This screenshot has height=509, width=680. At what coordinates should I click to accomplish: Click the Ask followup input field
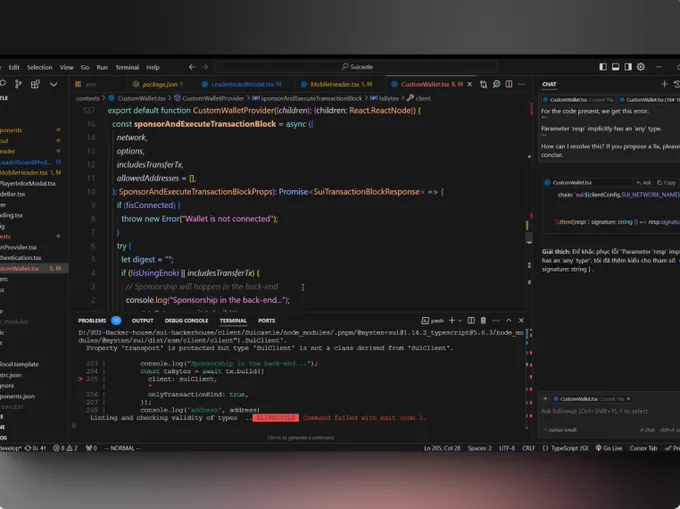(x=609, y=411)
